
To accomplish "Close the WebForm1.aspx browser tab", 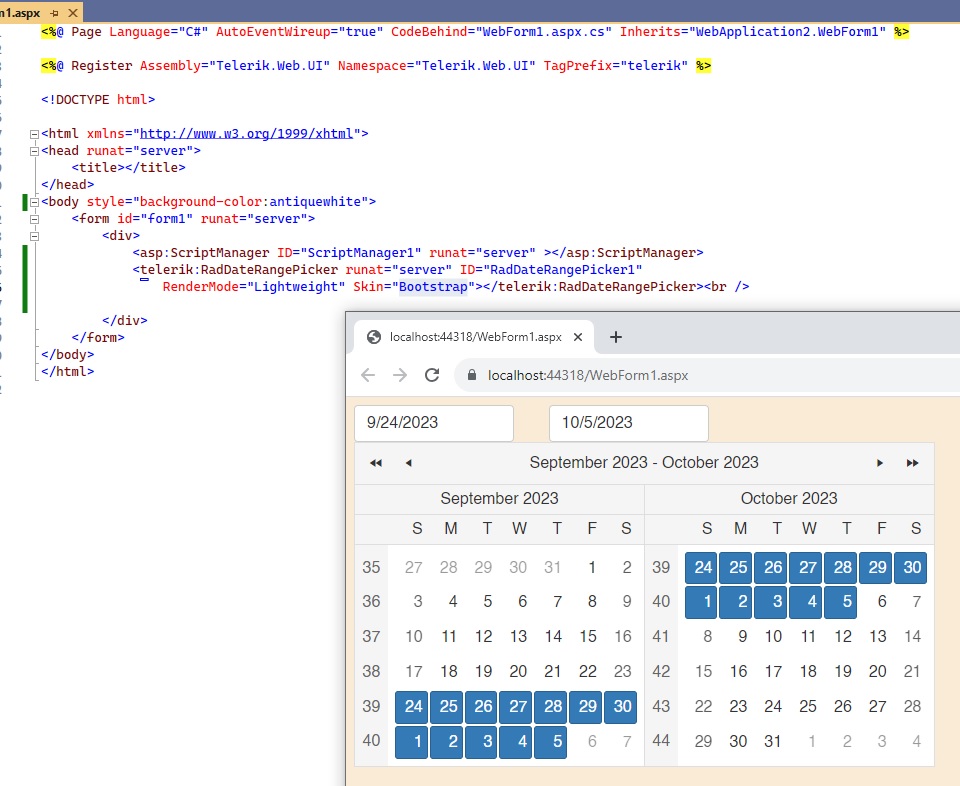I will tap(578, 337).
